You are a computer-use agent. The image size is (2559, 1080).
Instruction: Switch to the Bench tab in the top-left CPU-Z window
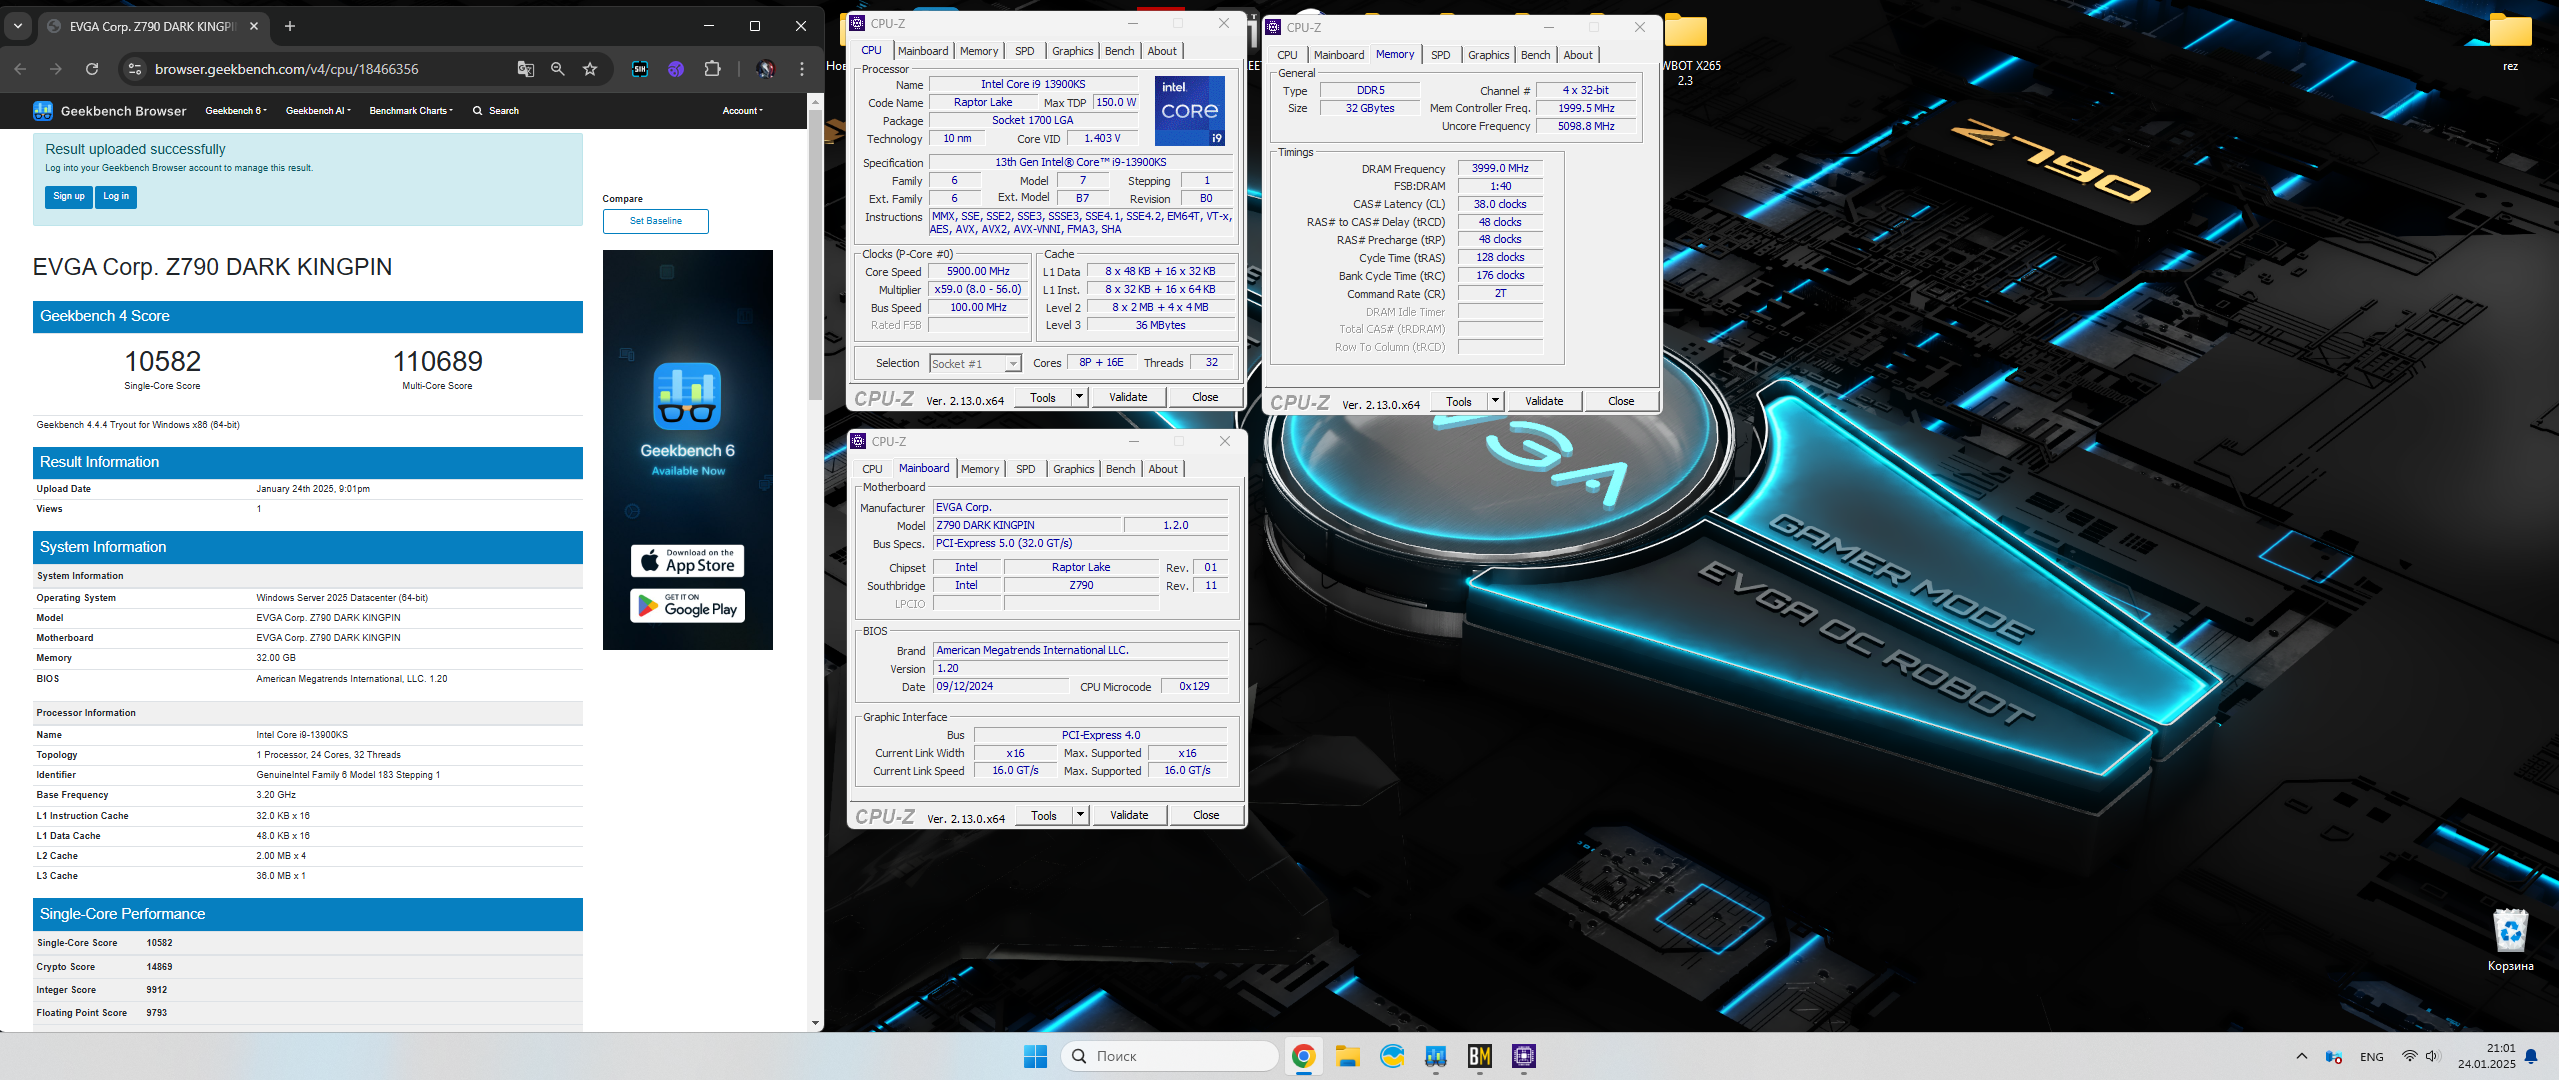(1119, 51)
